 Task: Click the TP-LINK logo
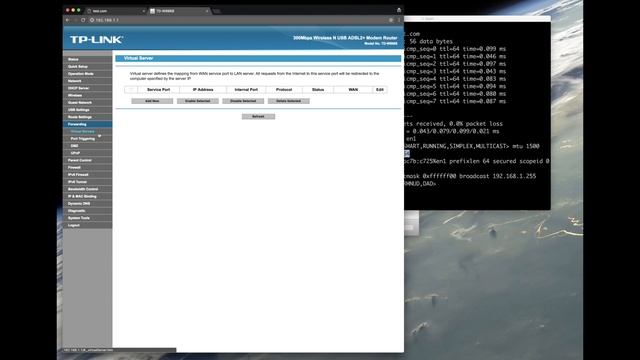point(96,40)
